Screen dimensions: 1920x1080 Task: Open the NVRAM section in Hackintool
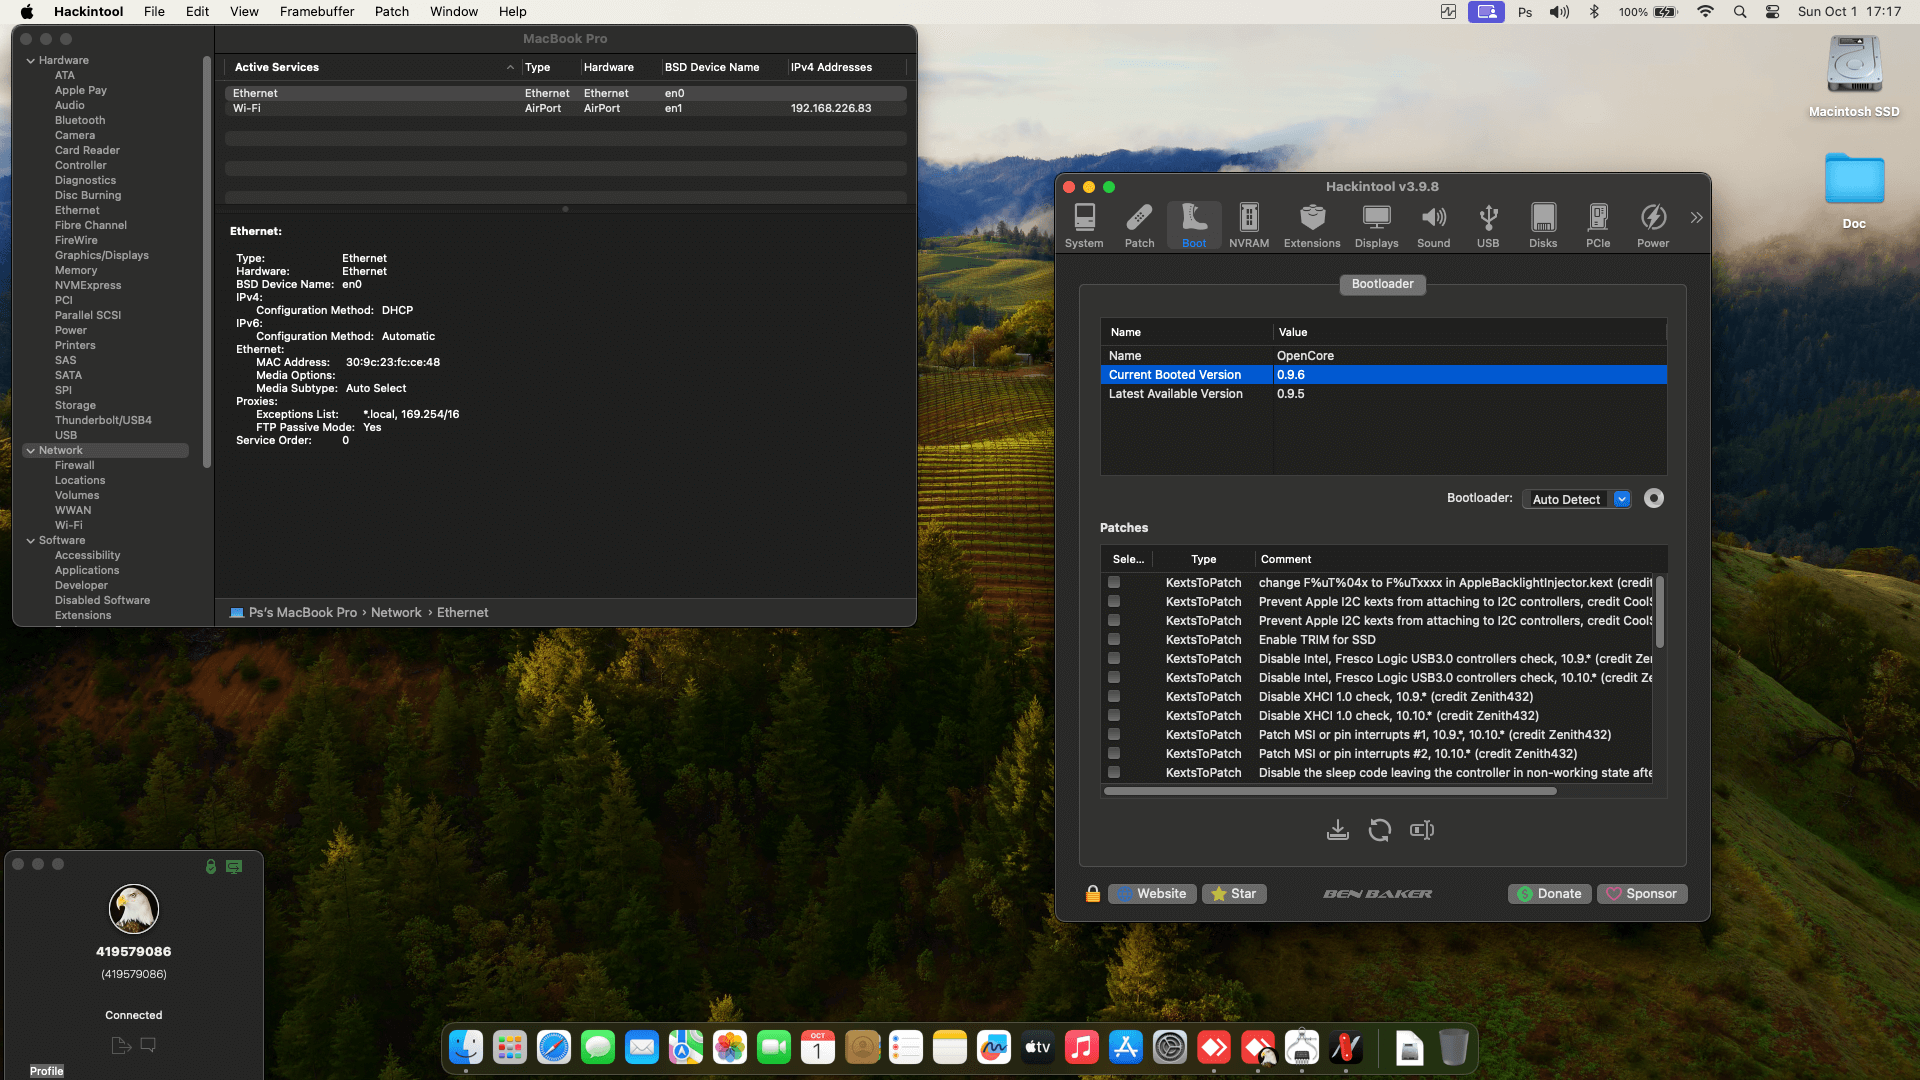pos(1249,226)
